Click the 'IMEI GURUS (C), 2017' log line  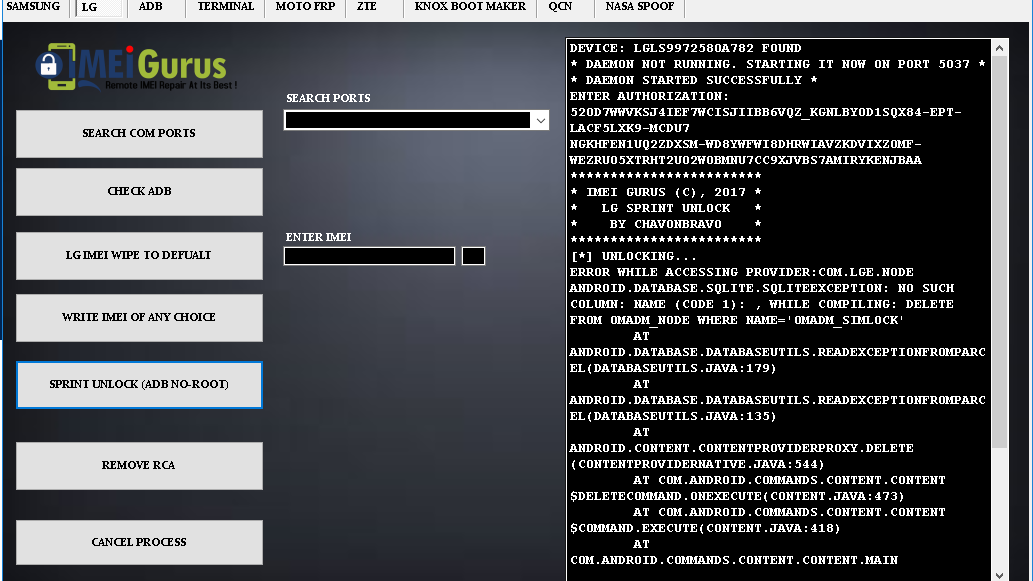click(x=665, y=192)
